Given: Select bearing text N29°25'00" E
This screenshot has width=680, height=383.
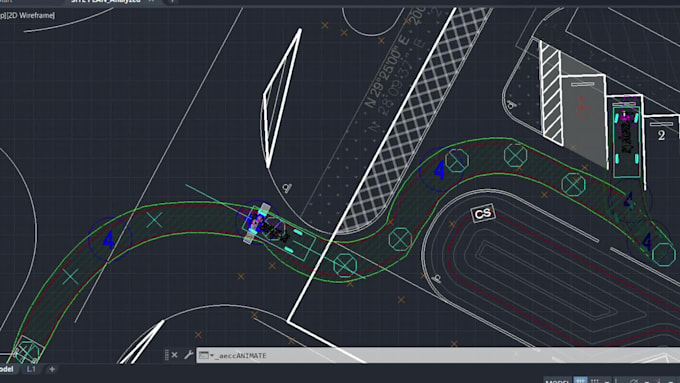Looking at the screenshot, I should pos(387,72).
